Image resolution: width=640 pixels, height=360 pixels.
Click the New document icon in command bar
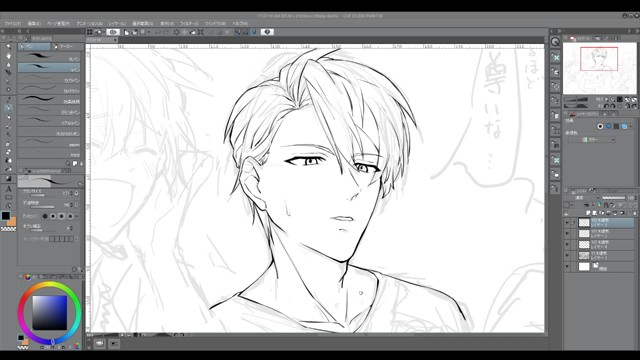(127, 32)
